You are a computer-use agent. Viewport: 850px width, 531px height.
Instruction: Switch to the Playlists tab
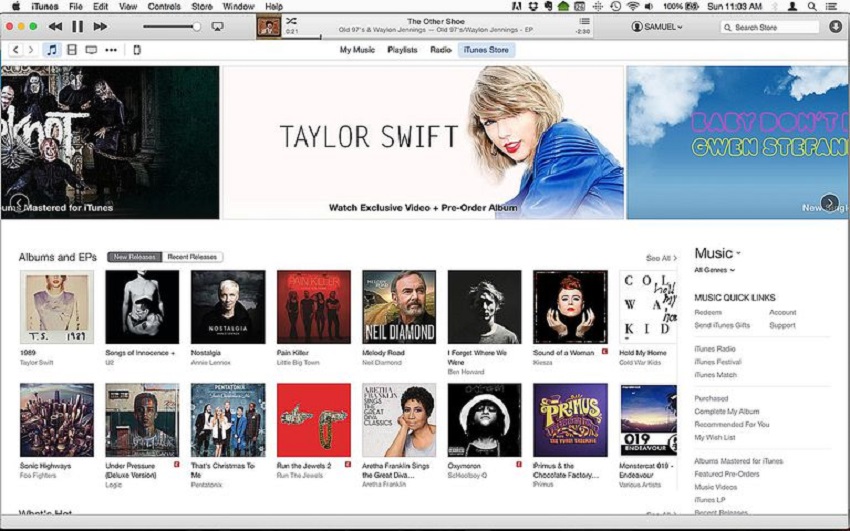[x=402, y=49]
